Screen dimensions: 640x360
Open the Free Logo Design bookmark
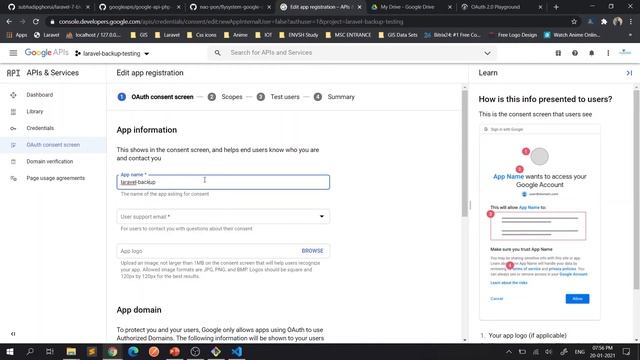click(512, 35)
